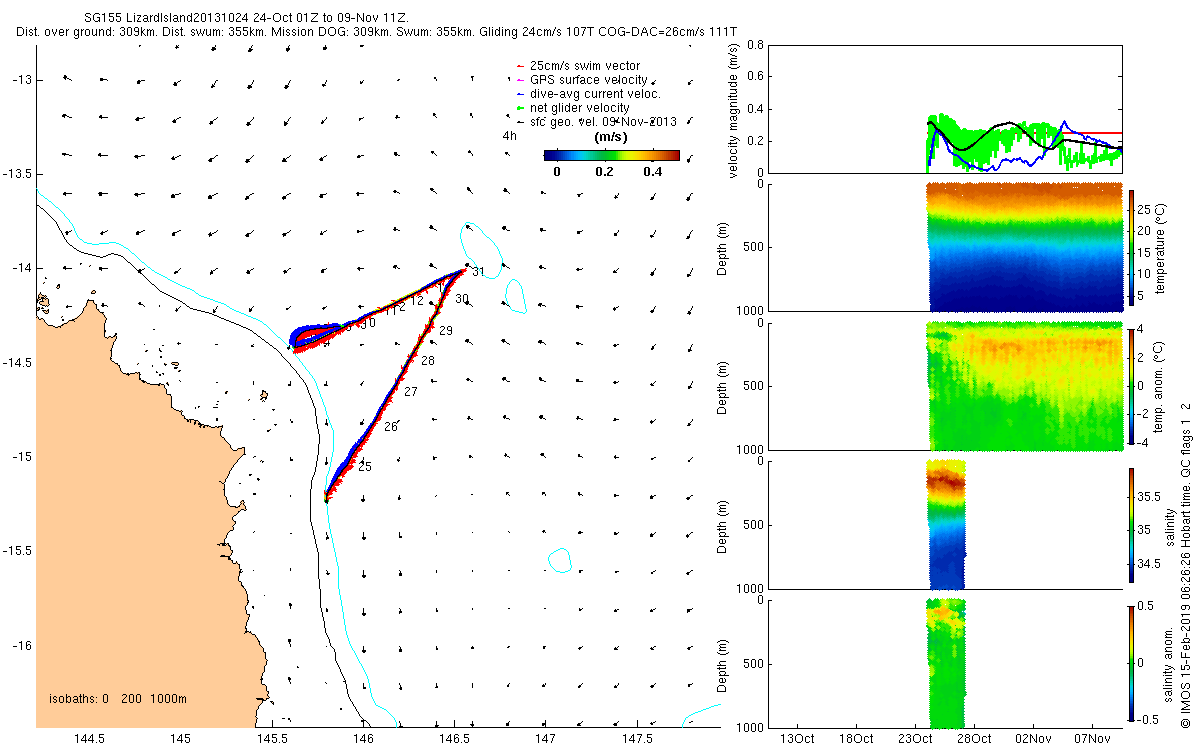Click track day label '29' on map
Image resolution: width=1200 pixels, height=750 pixels.
coord(445,331)
